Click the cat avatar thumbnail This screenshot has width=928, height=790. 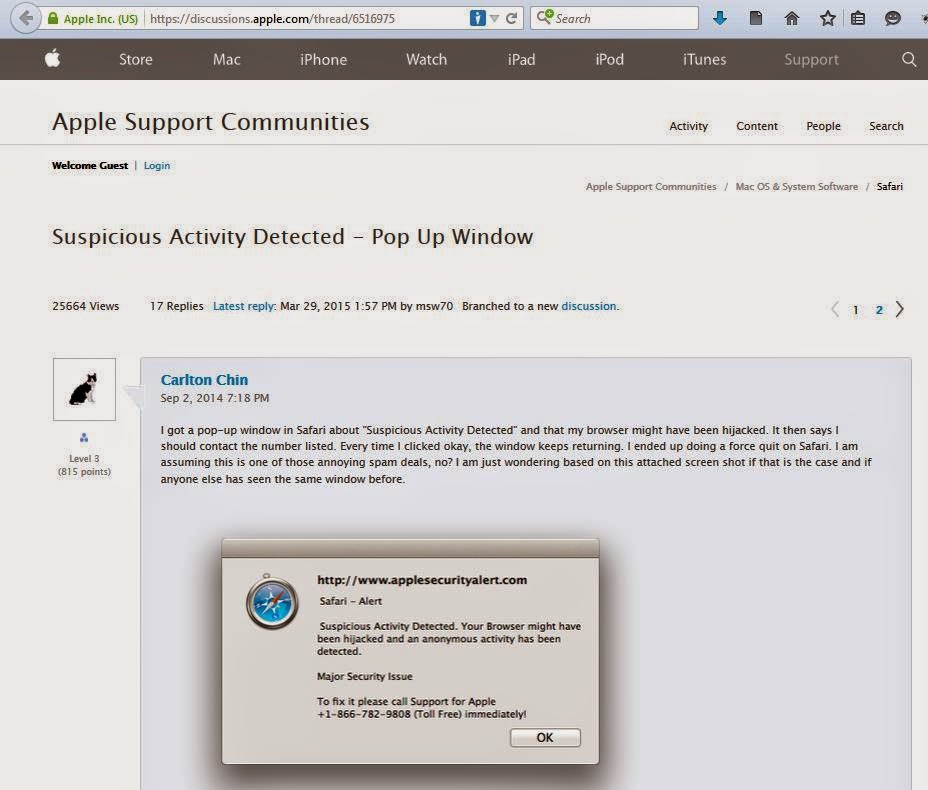click(x=84, y=389)
